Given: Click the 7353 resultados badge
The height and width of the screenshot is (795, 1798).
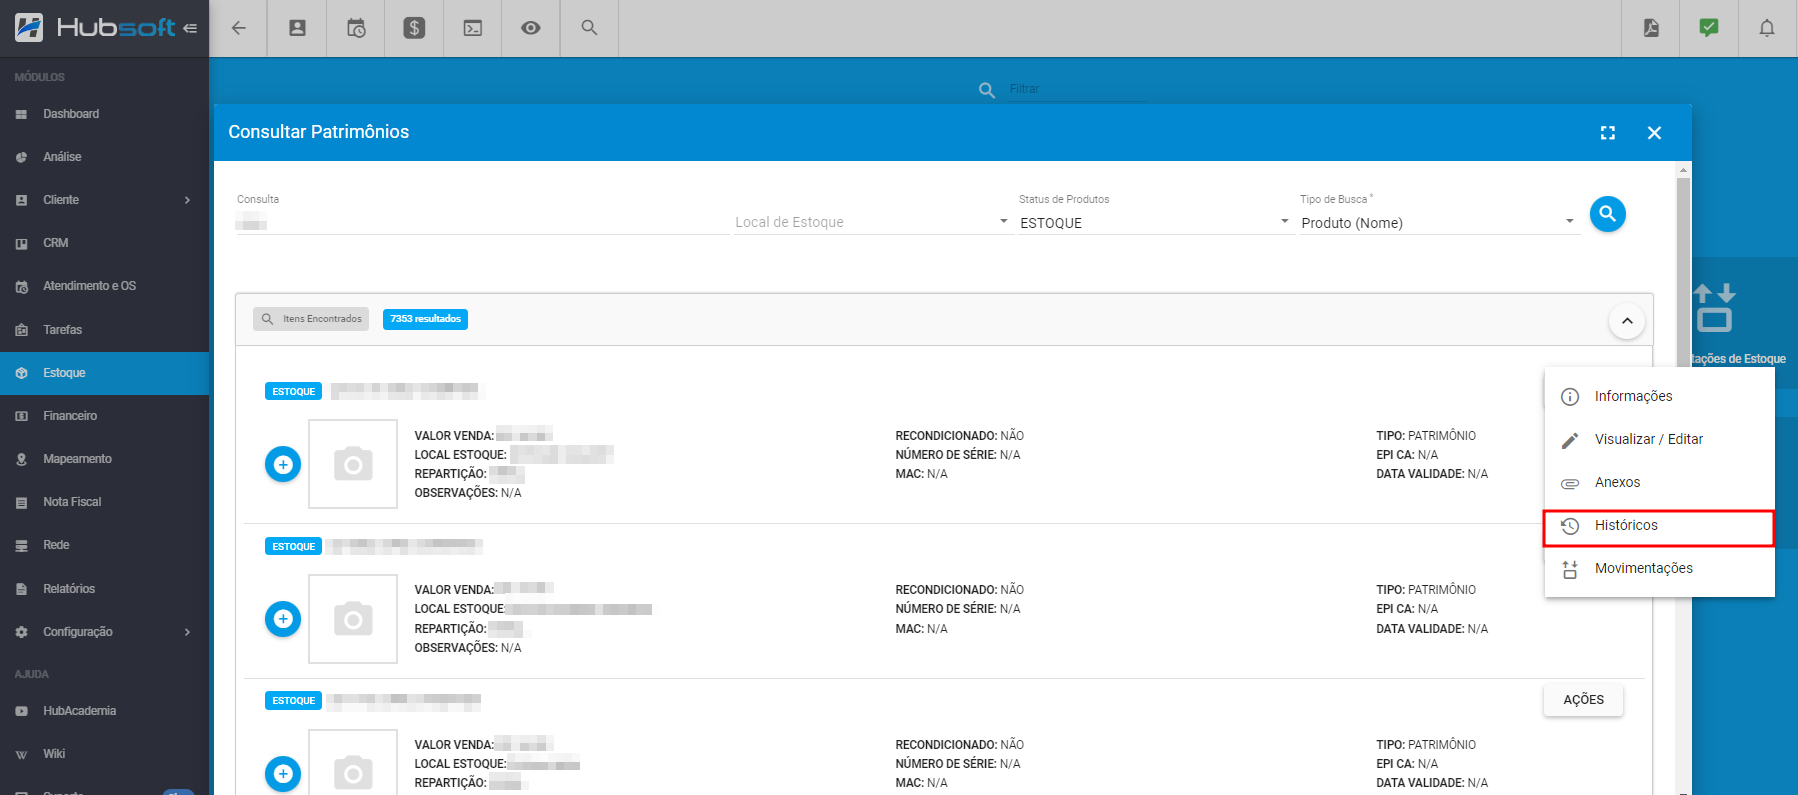Looking at the screenshot, I should (425, 319).
